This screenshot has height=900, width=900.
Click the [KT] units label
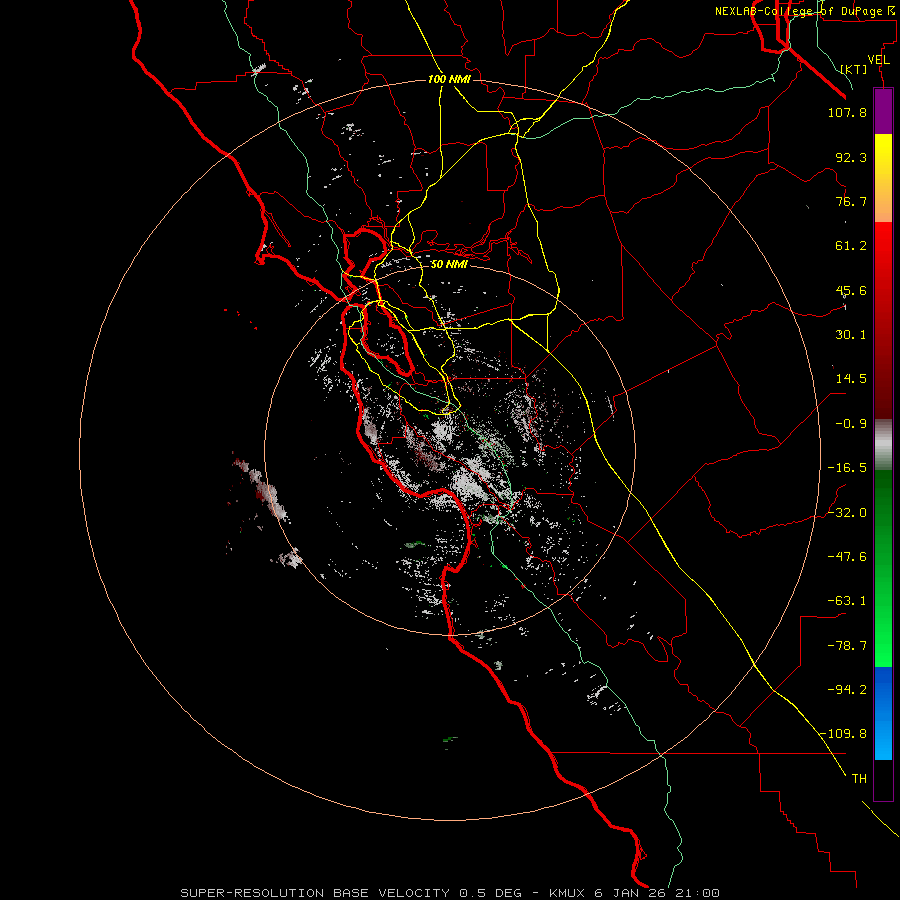point(854,69)
